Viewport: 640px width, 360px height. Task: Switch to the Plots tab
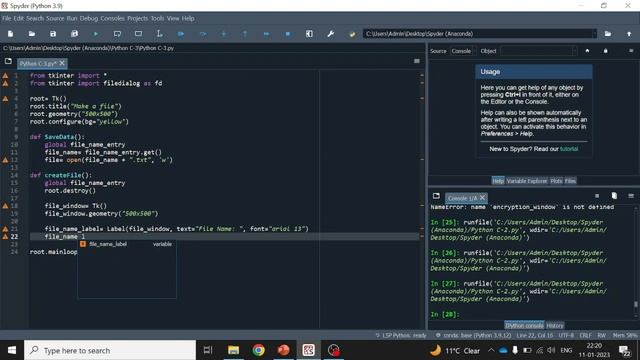[556, 181]
